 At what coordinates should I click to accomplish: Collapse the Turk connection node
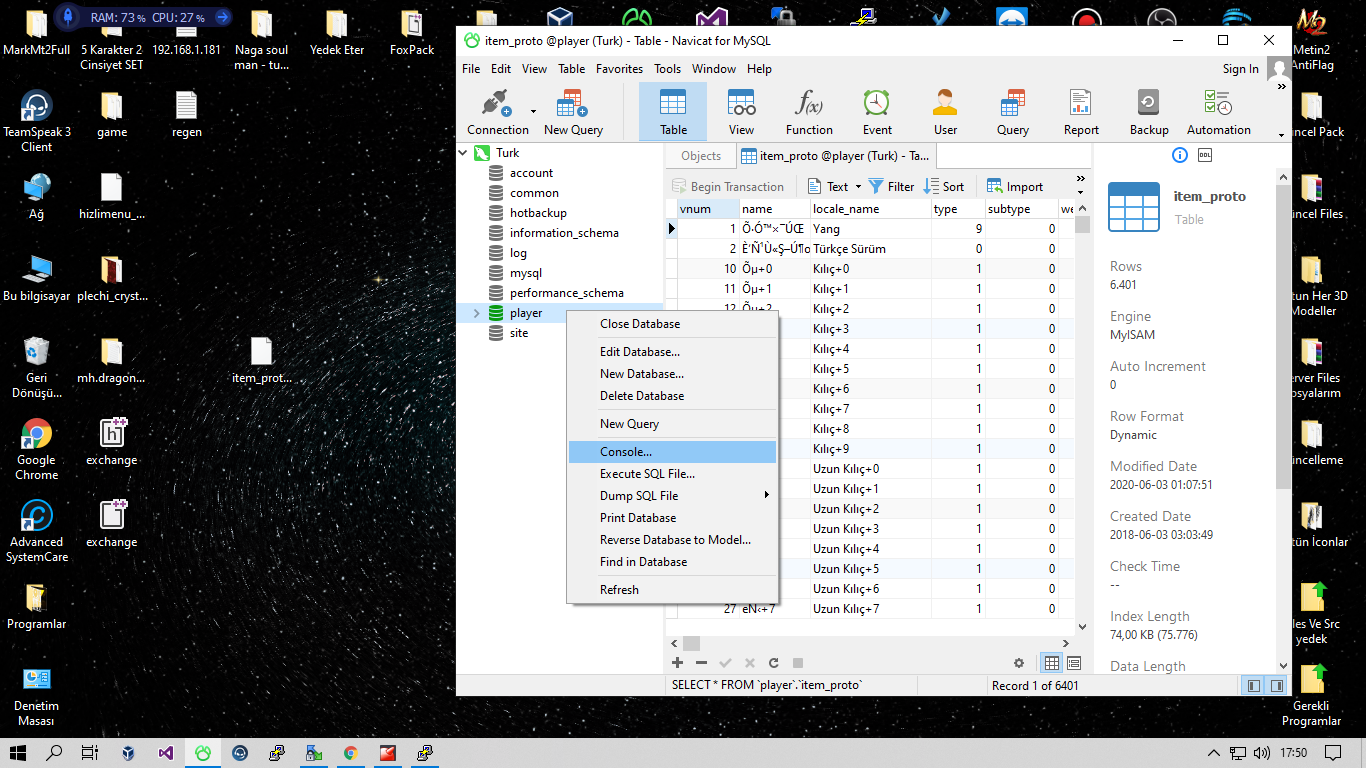[x=463, y=153]
